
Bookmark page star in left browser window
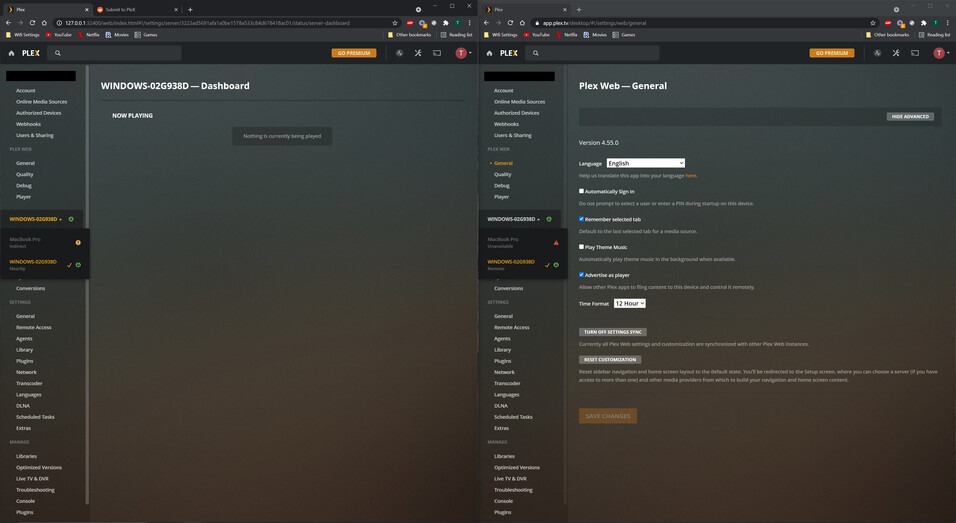[x=395, y=23]
